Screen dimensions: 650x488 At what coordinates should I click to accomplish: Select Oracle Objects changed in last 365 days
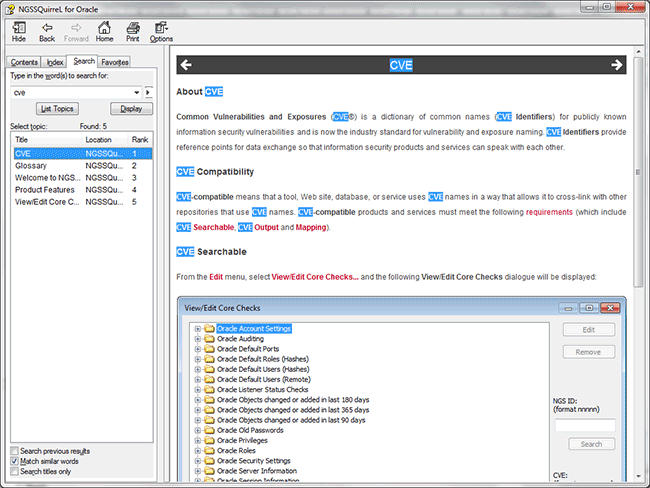click(x=293, y=410)
